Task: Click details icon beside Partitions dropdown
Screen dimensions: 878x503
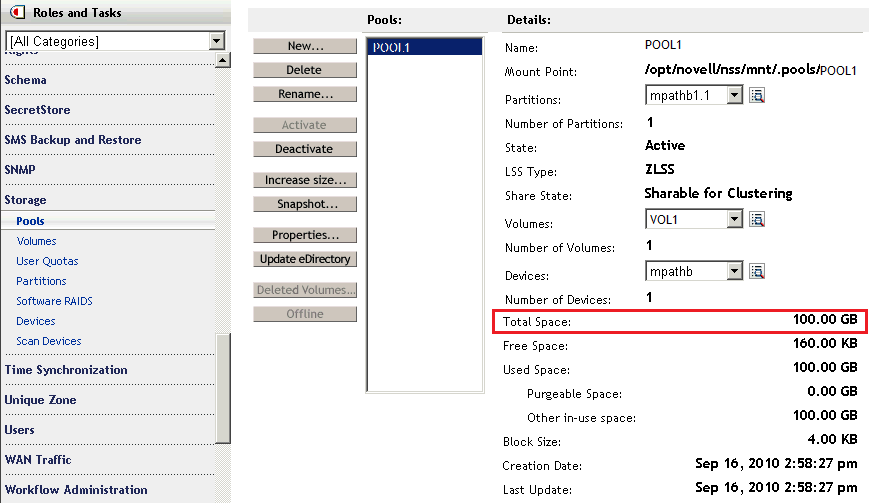Action: tap(758, 95)
